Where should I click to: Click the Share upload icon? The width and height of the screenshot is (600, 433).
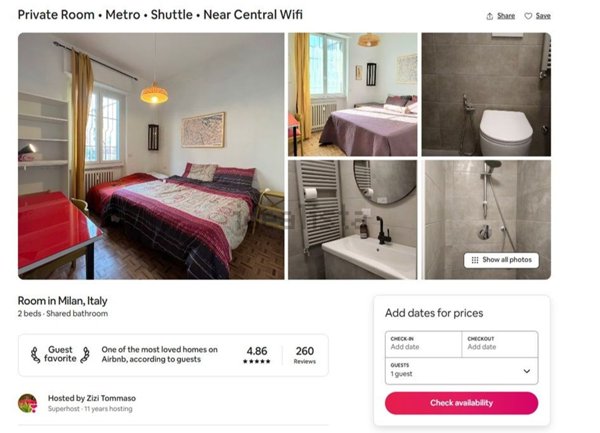[489, 16]
